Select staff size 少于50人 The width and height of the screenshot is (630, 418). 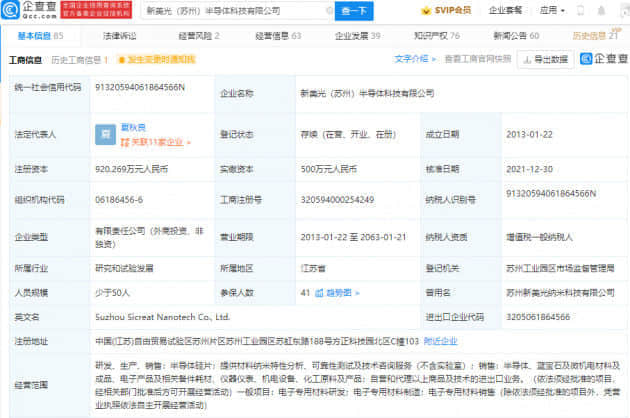tap(112, 293)
